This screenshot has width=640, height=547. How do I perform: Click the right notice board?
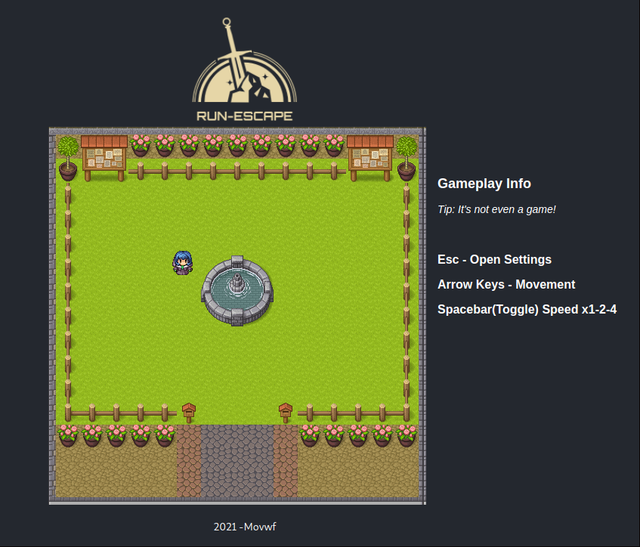tap(370, 158)
